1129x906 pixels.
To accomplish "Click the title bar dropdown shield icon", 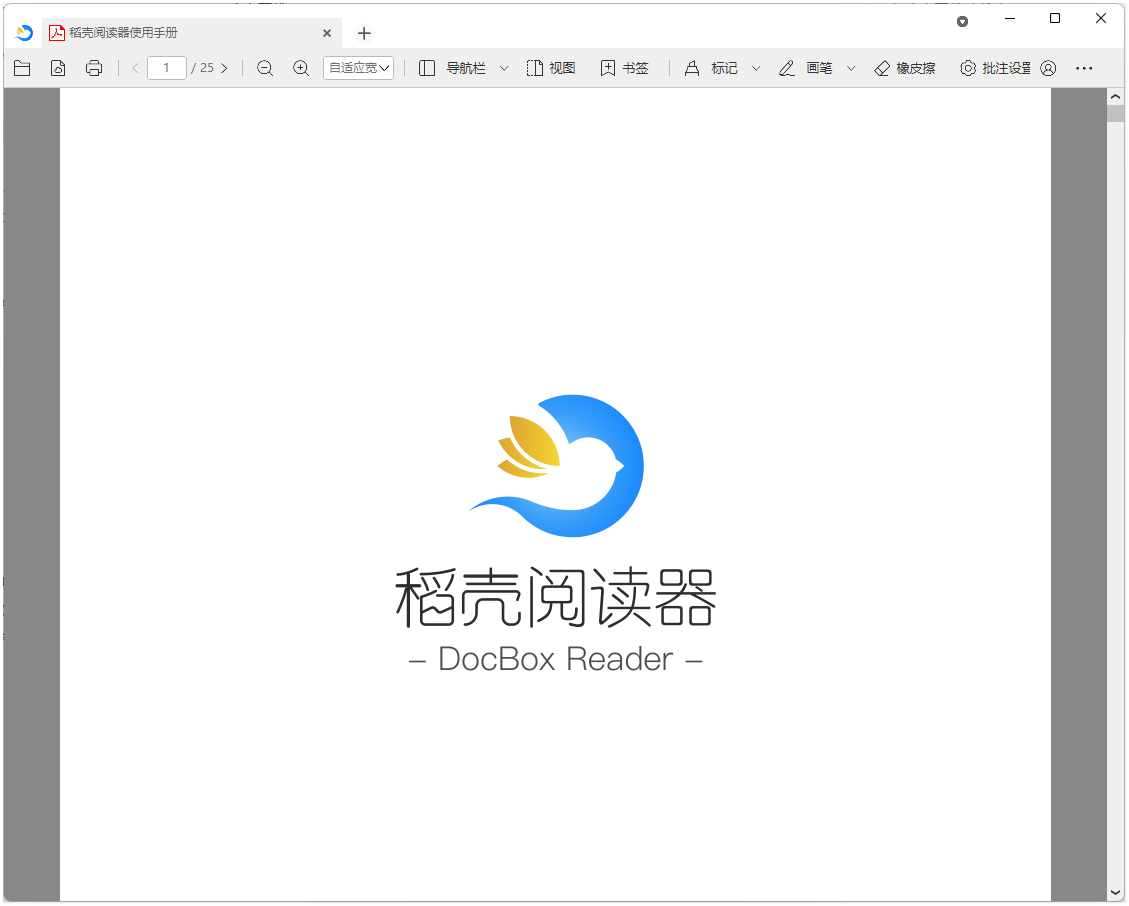I will tap(963, 22).
